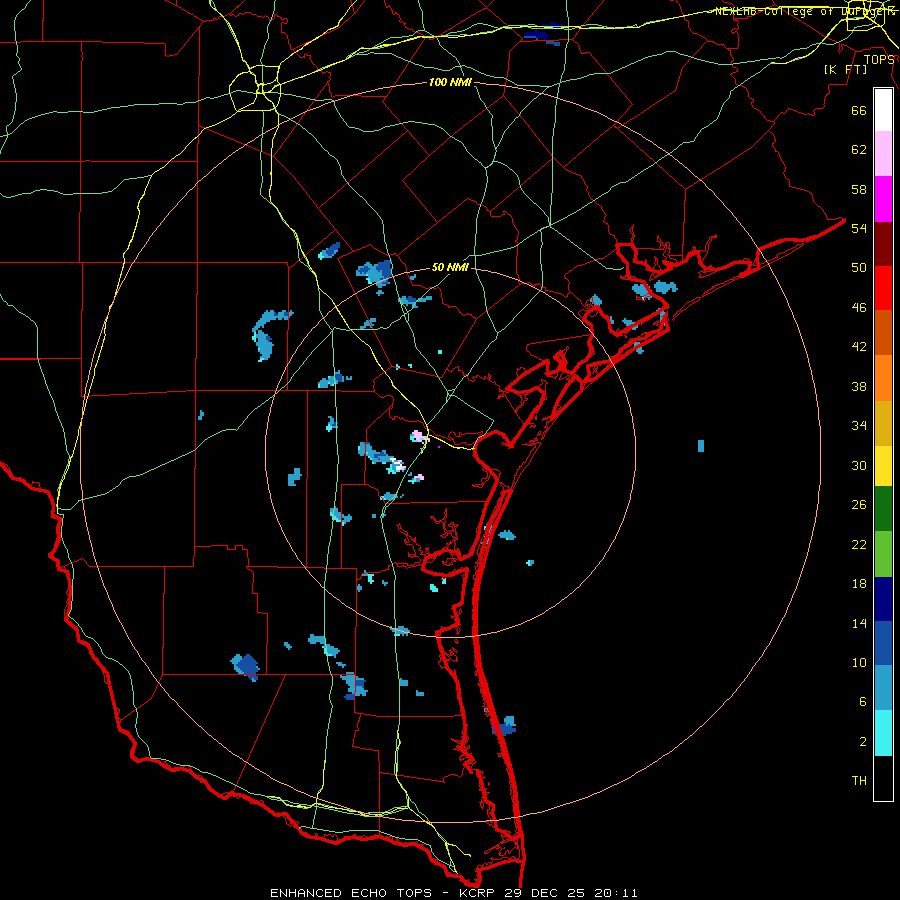900x900 pixels.
Task: Click the gold legend swatch near 34
Action: tap(883, 423)
